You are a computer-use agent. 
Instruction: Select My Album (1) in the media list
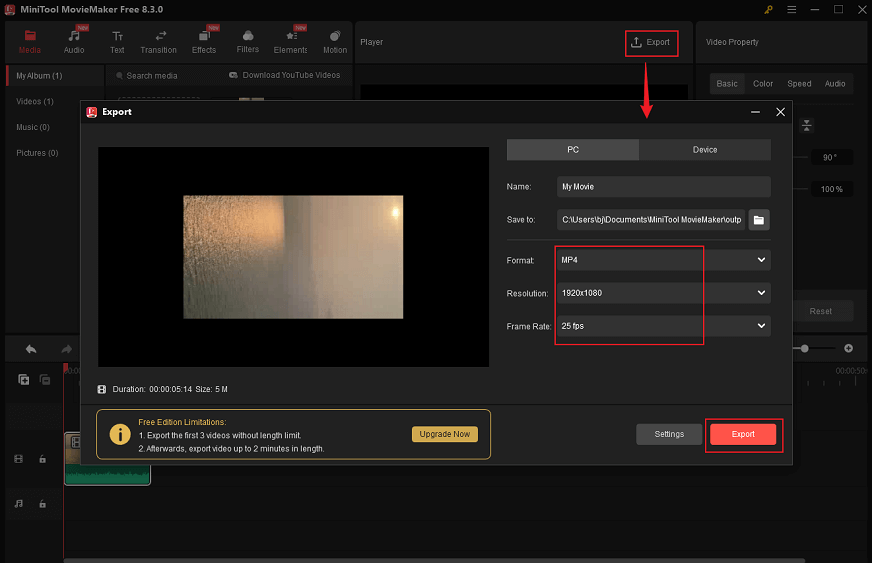pos(55,76)
